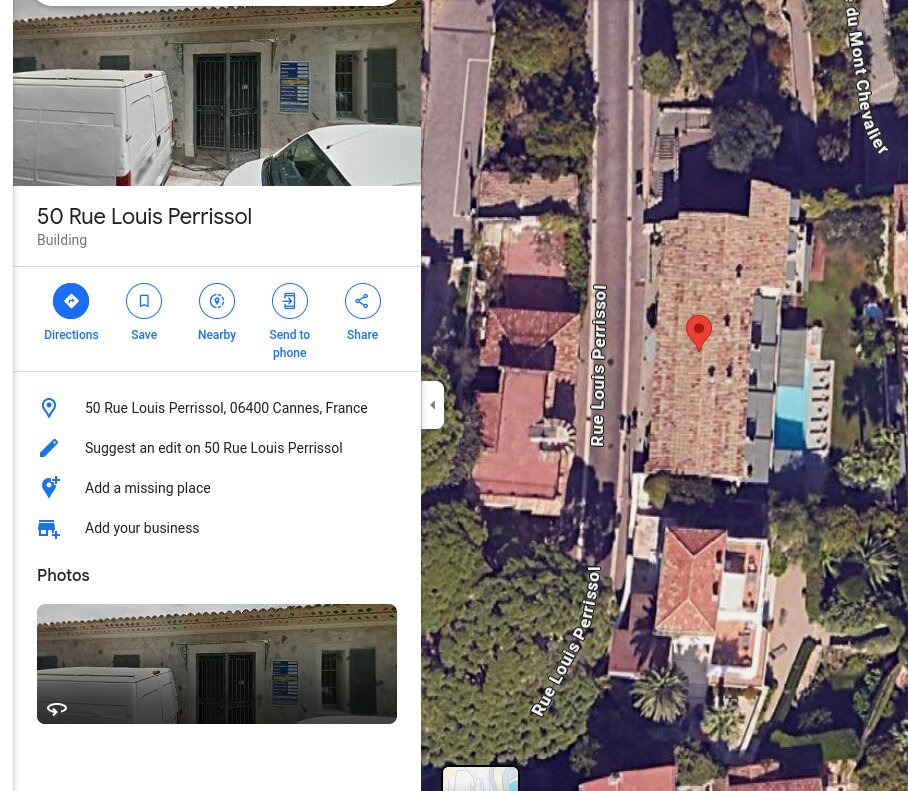
Task: Click the address location pin icon
Action: pos(49,408)
